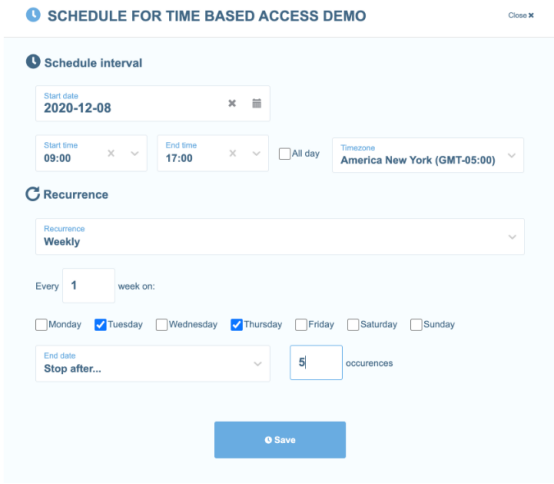This screenshot has width=554, height=484.
Task: Enable the All day checkbox
Action: tap(284, 154)
